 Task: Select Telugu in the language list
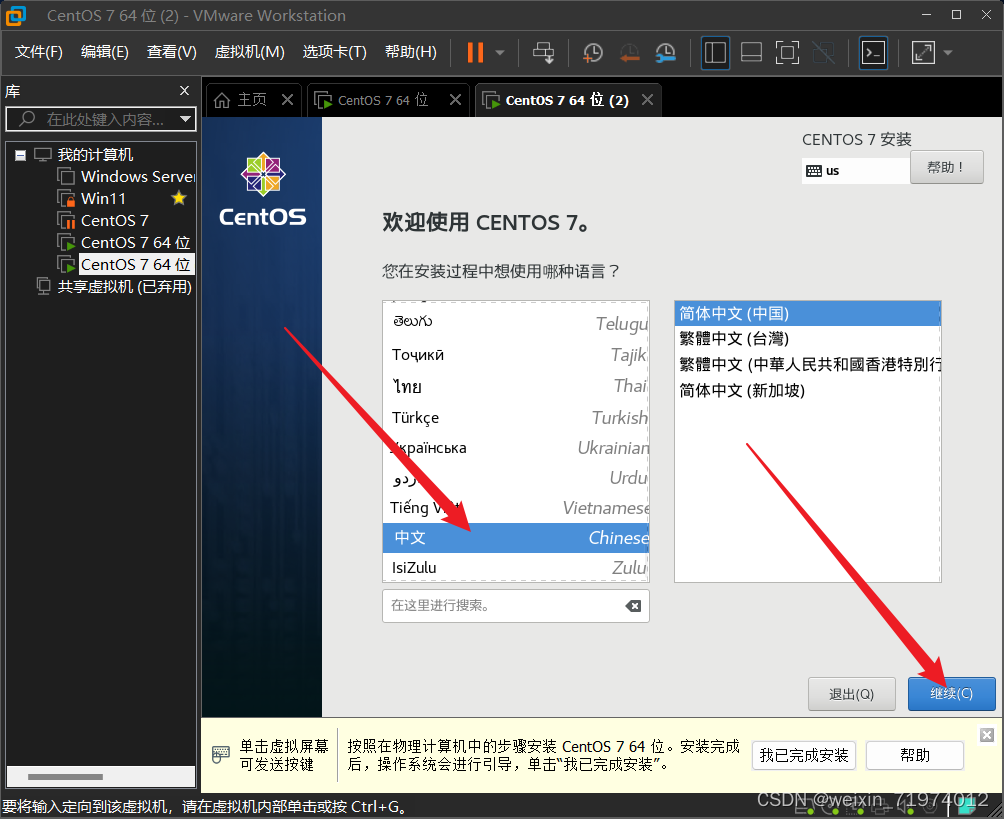pyautogui.click(x=516, y=322)
